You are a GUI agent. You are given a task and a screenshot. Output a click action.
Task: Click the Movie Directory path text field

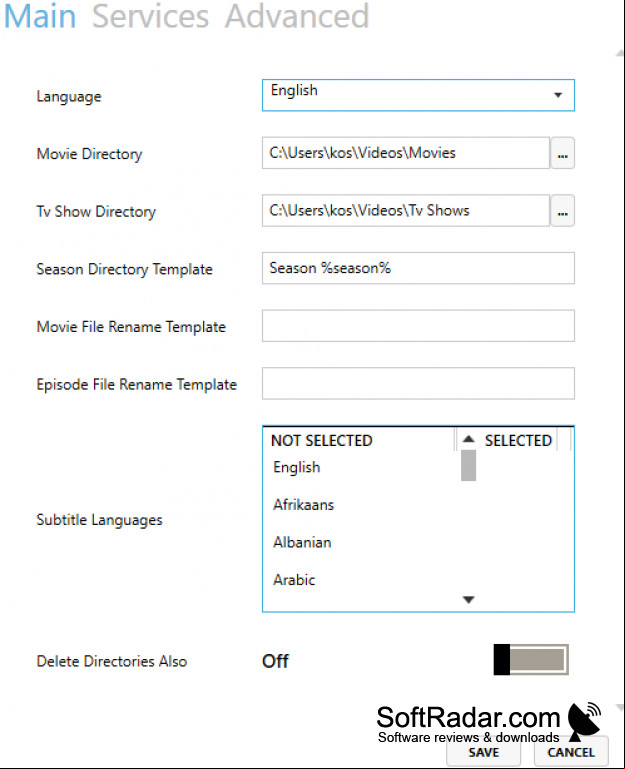[x=406, y=153]
